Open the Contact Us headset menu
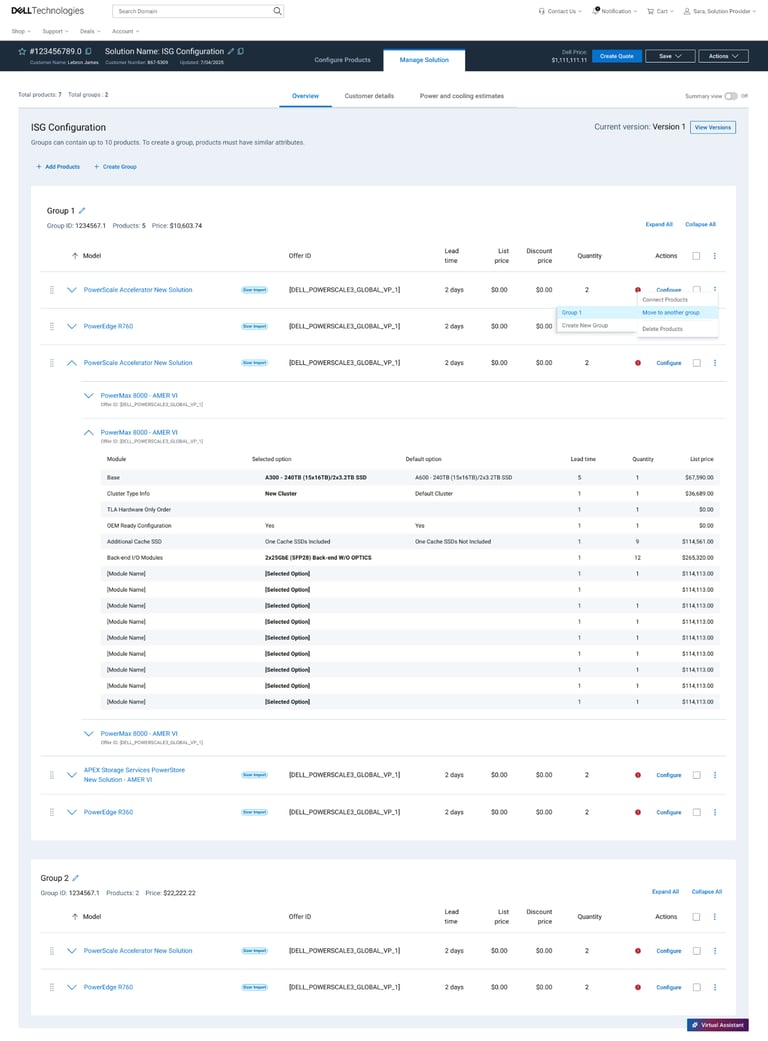The width and height of the screenshot is (768, 1041). (560, 11)
